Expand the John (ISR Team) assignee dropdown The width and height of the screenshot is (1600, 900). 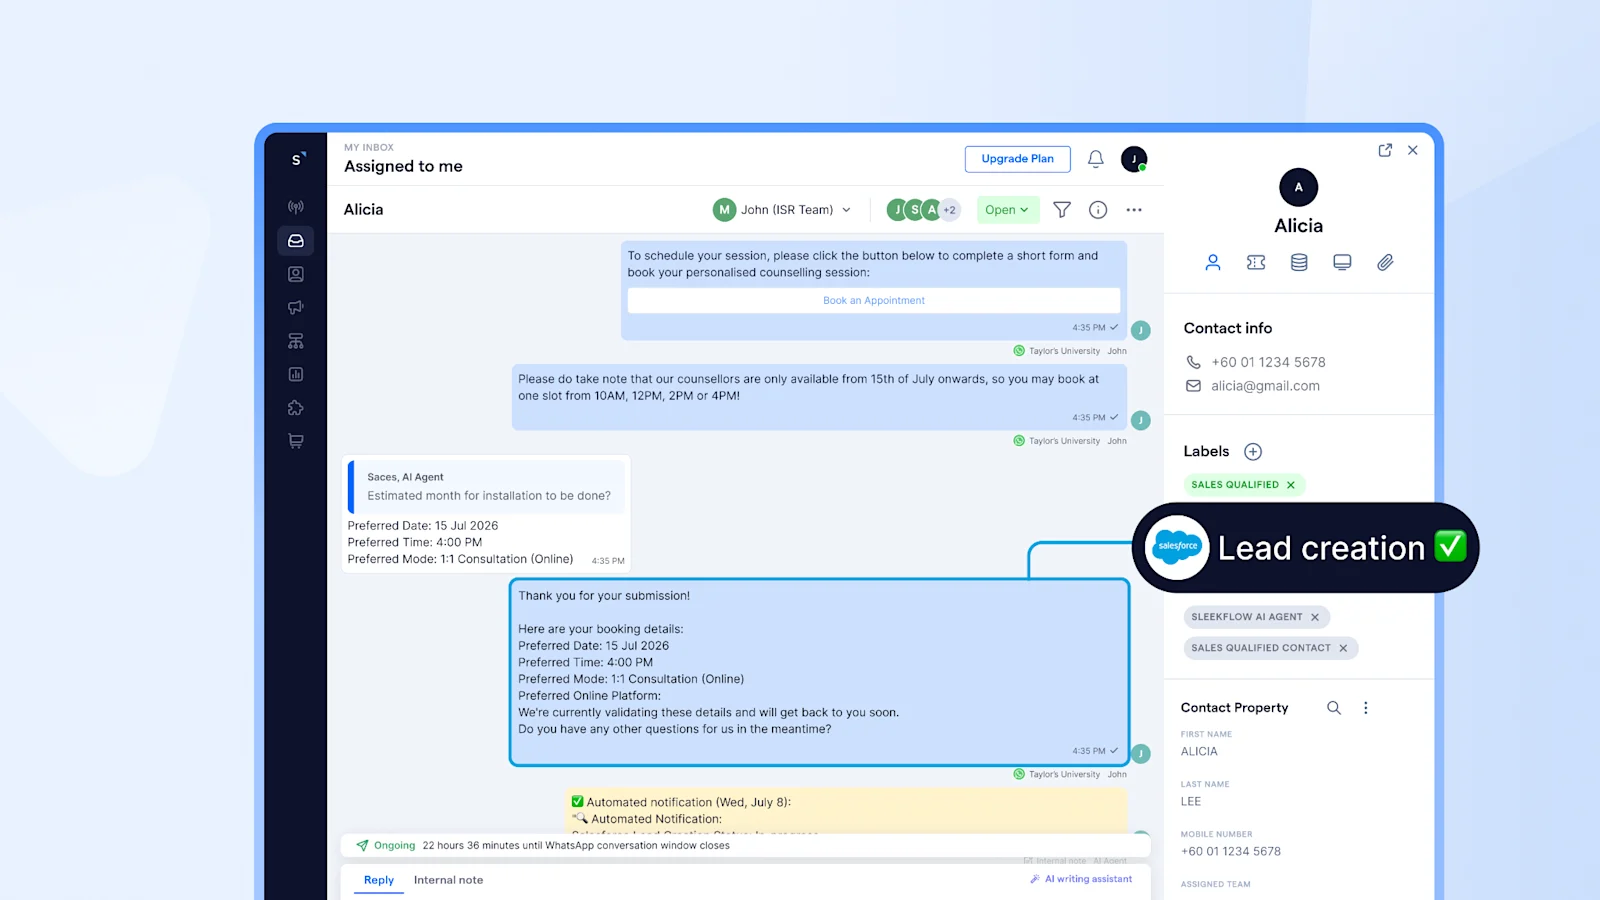[783, 210]
